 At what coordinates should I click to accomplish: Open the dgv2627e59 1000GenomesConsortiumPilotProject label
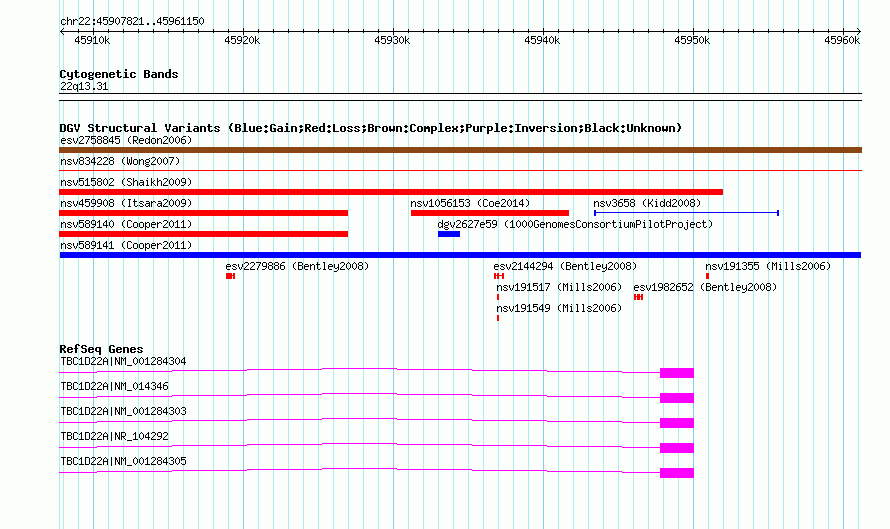(x=575, y=224)
